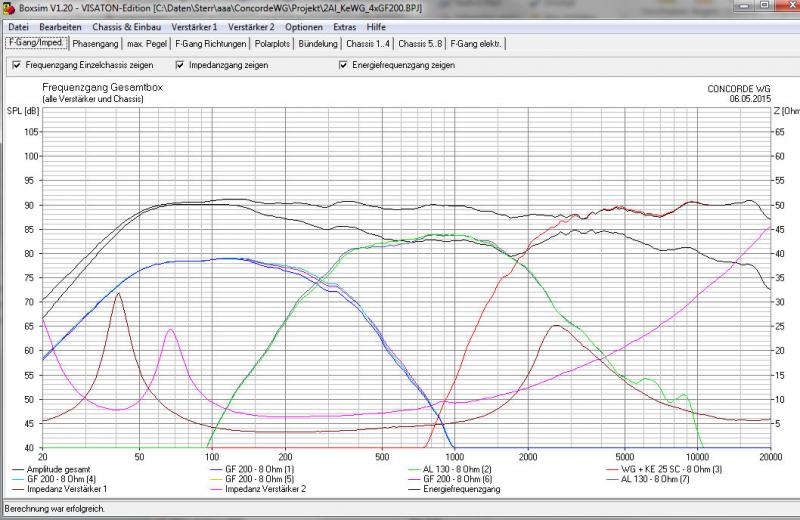Disable 'Energiefrequenzgang zeigen' checkbox
800x520 pixels.
(x=344, y=65)
